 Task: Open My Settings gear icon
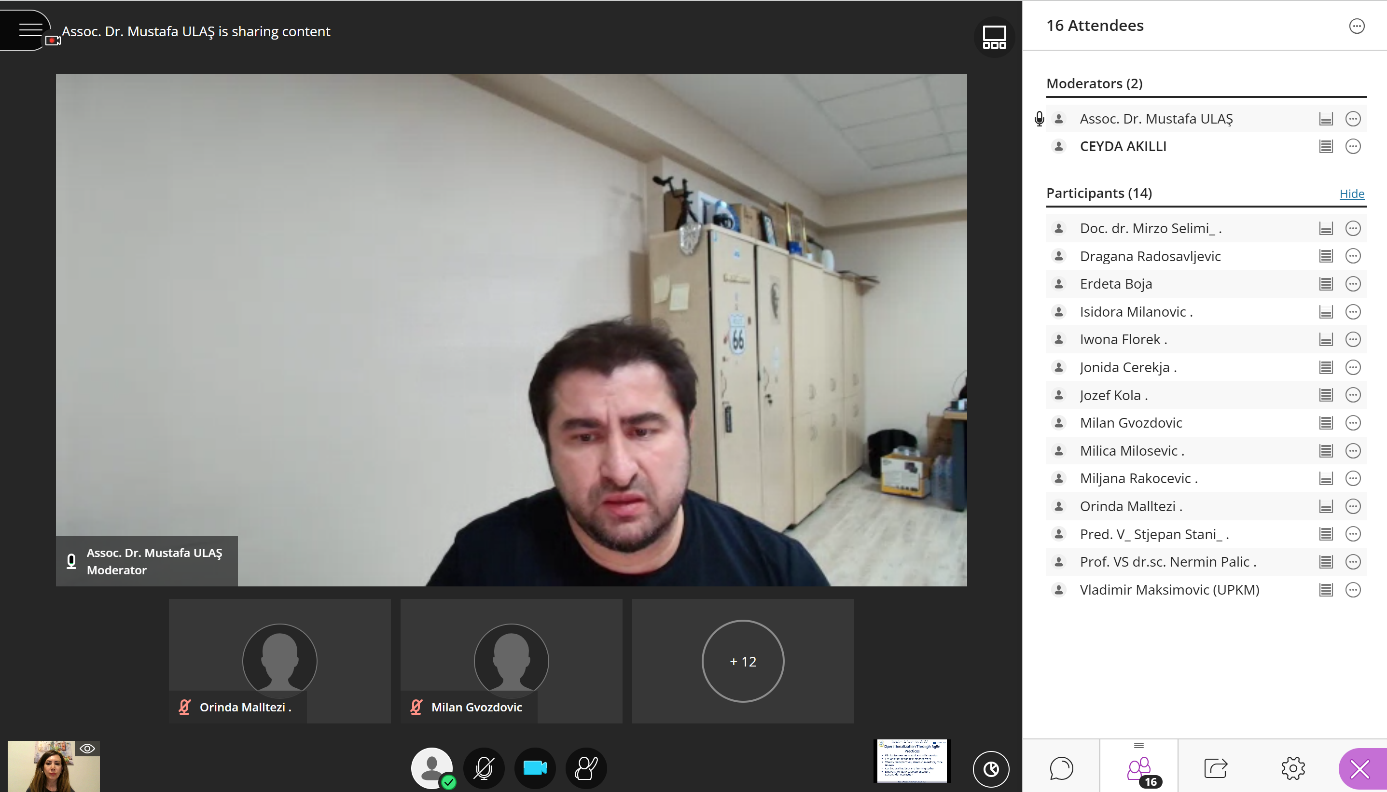click(1293, 768)
